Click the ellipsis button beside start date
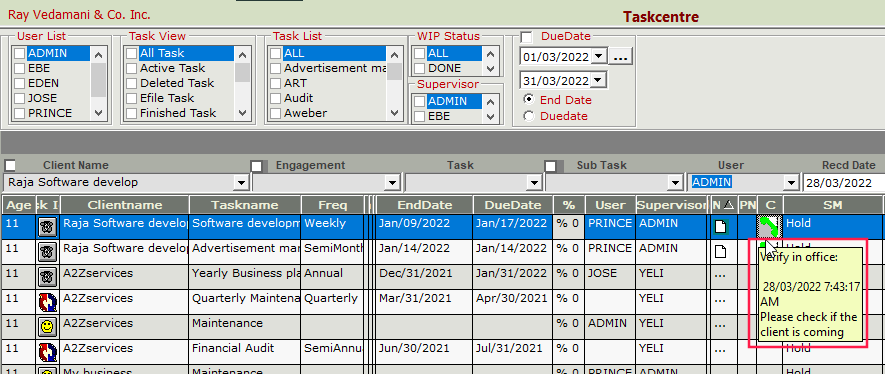885x374 pixels. click(620, 57)
